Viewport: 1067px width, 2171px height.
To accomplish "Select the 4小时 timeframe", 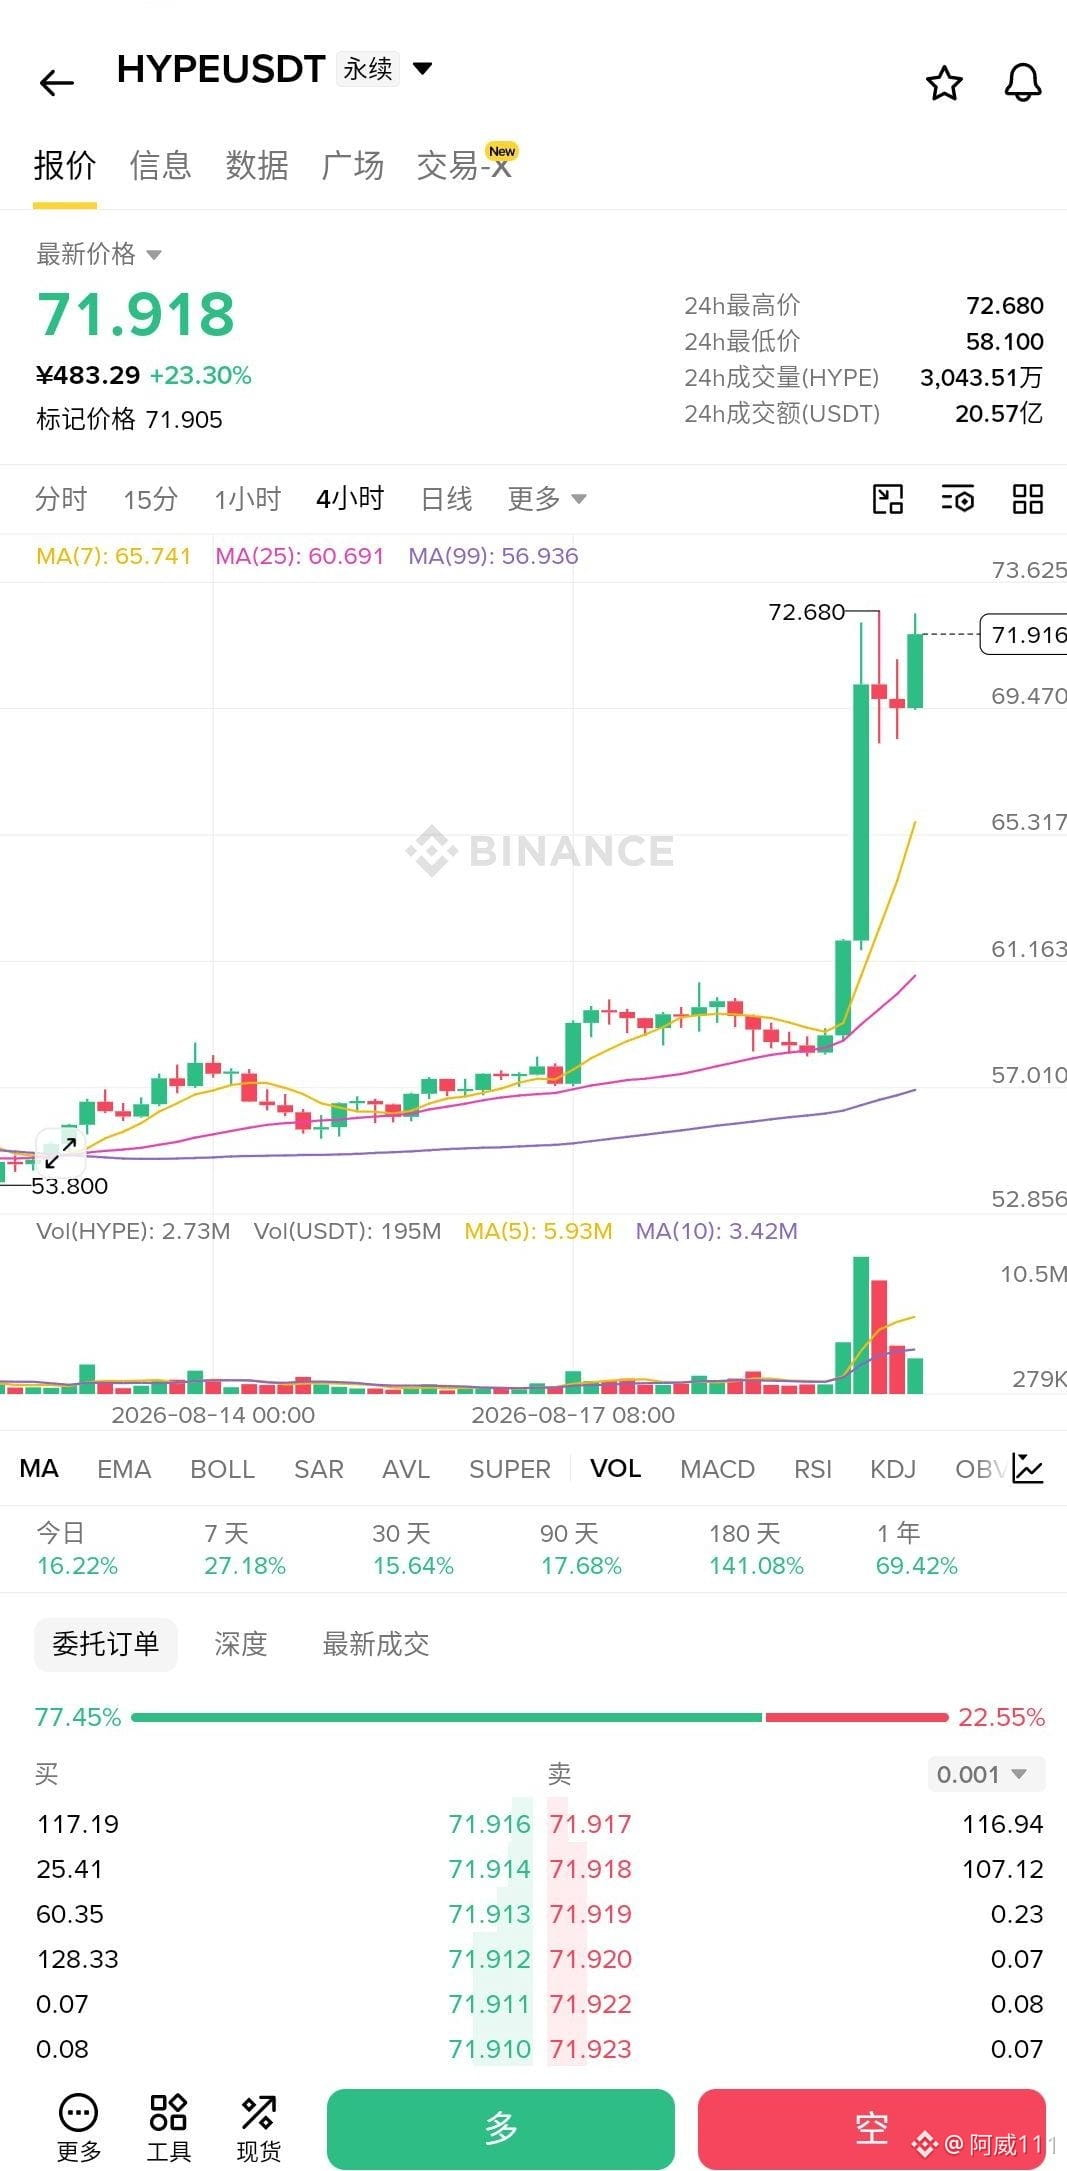I will click(350, 498).
